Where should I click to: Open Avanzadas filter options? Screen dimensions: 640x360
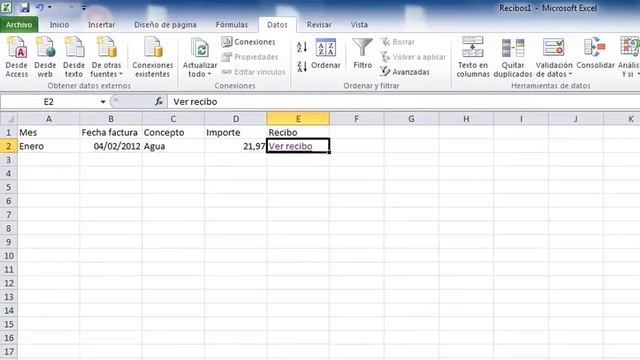404,72
